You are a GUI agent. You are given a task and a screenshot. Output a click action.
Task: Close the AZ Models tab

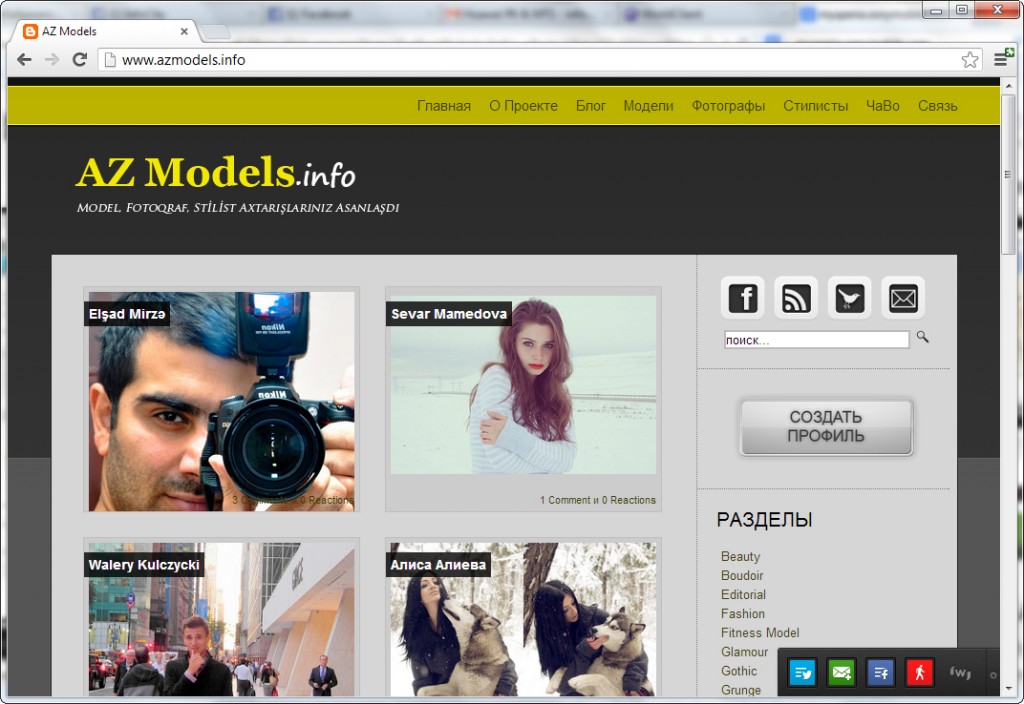(184, 31)
